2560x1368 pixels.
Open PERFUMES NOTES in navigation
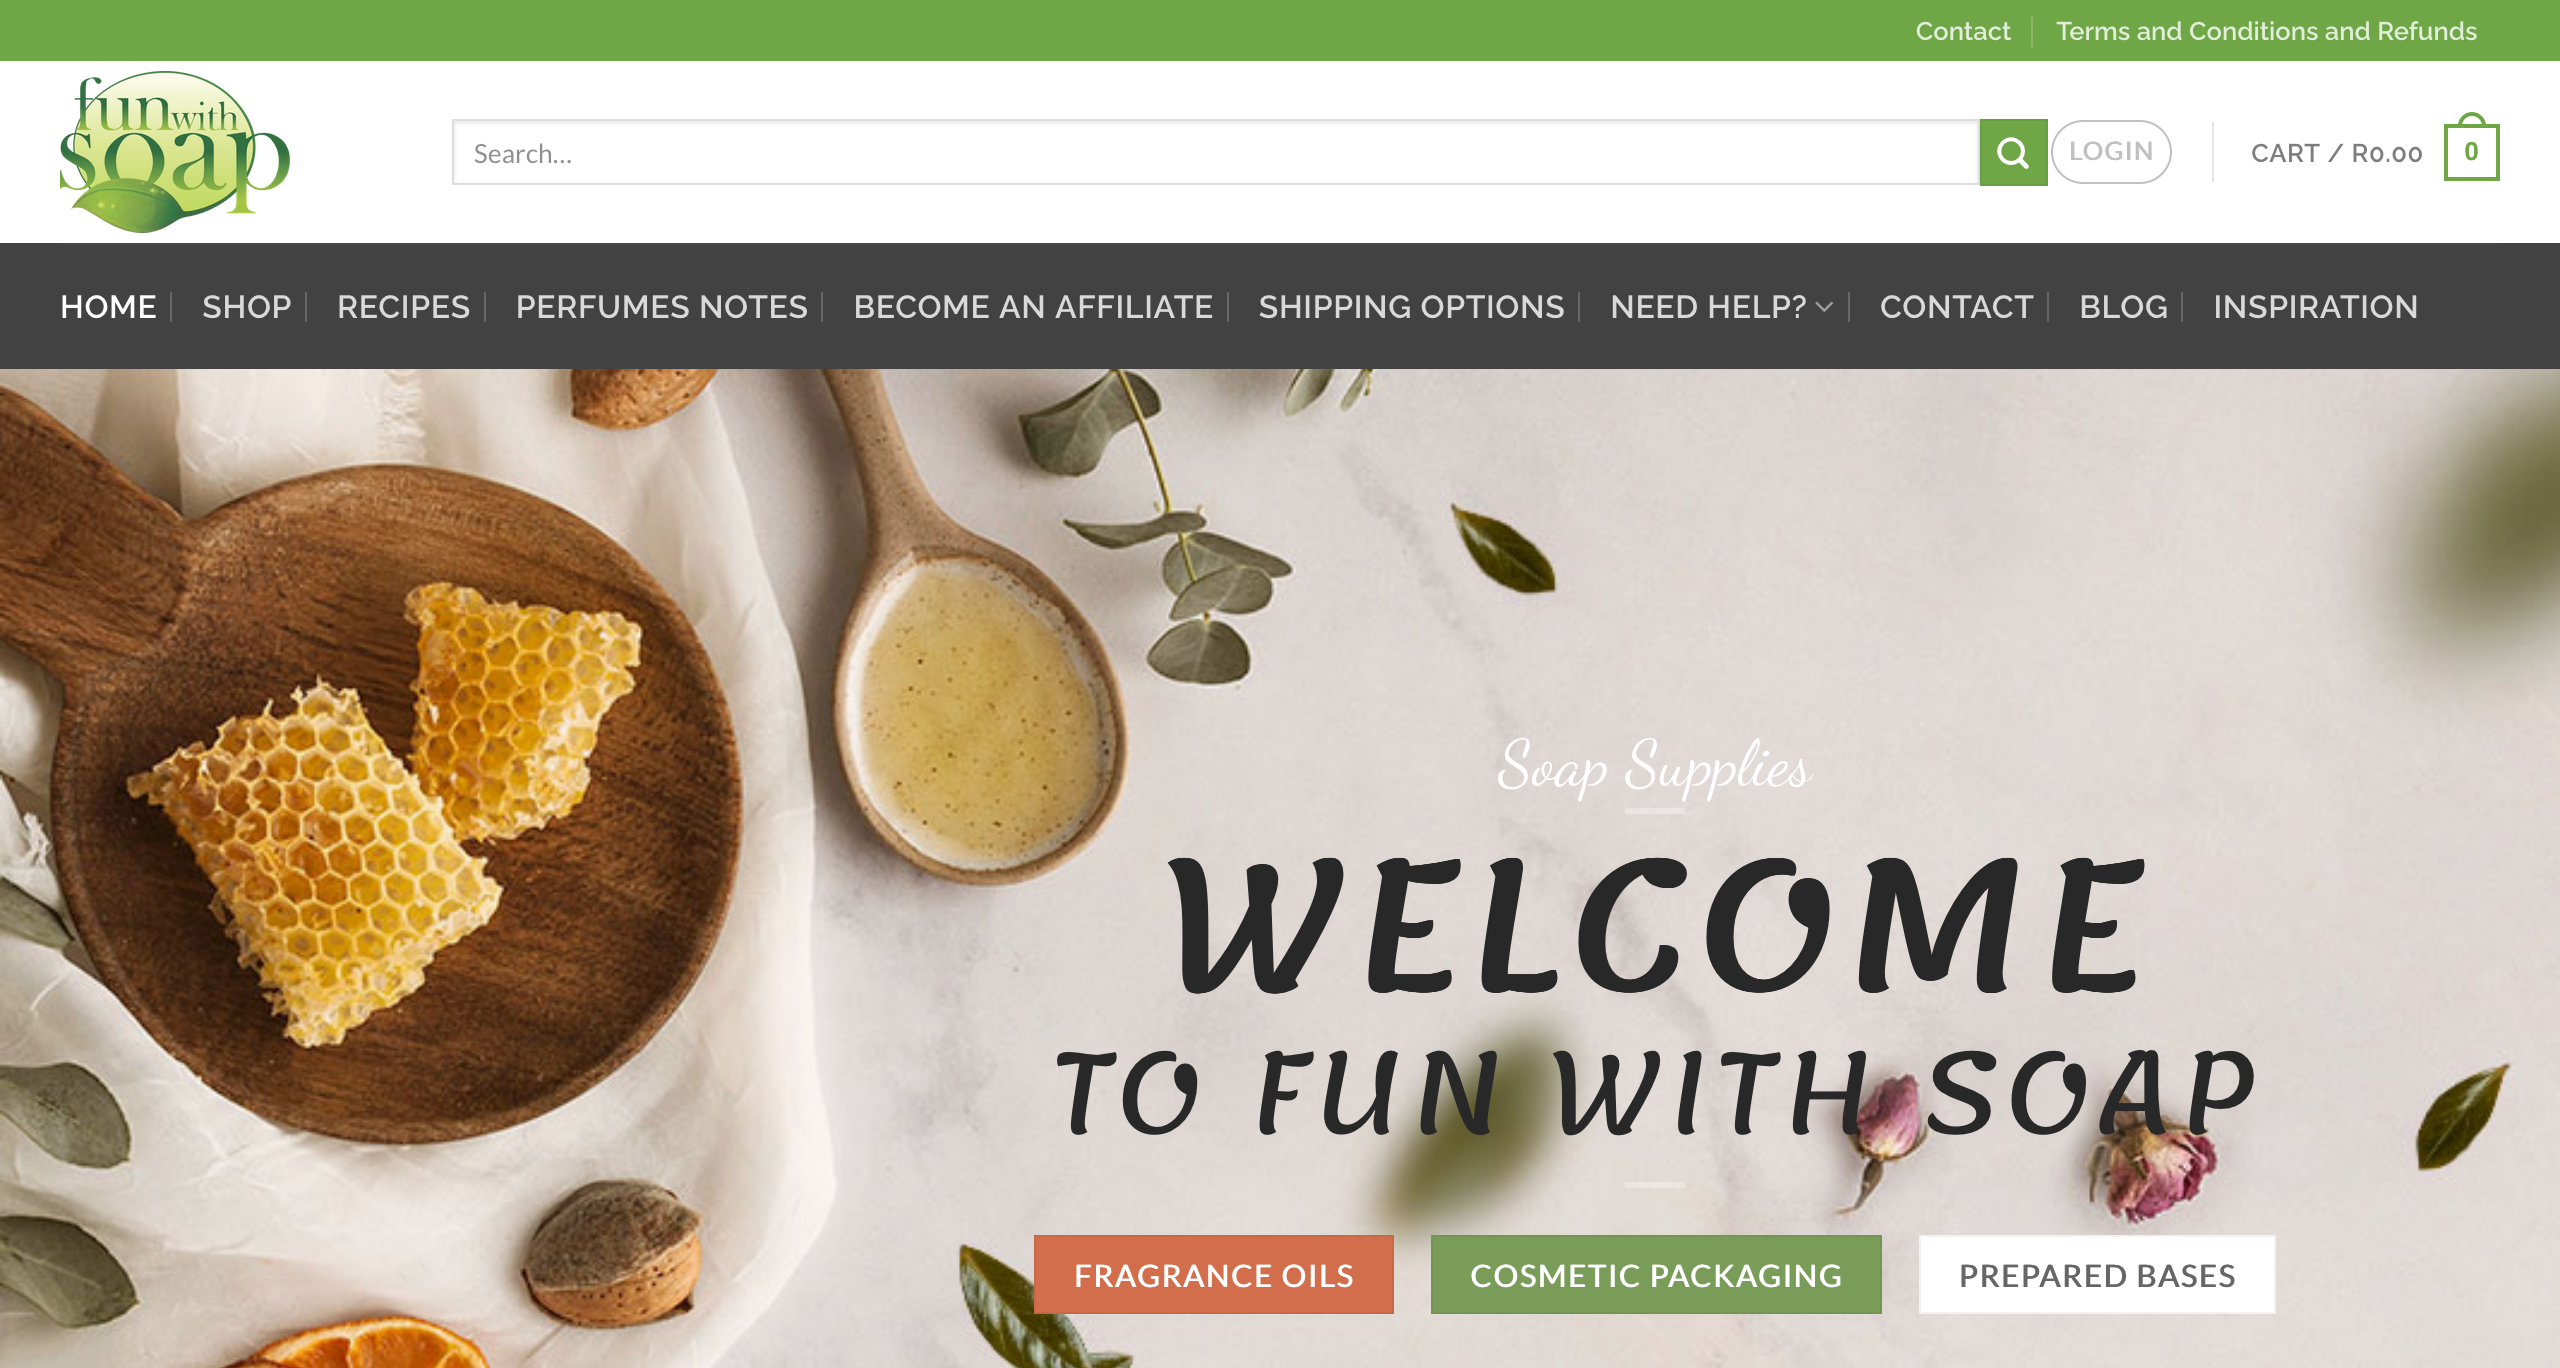(661, 307)
